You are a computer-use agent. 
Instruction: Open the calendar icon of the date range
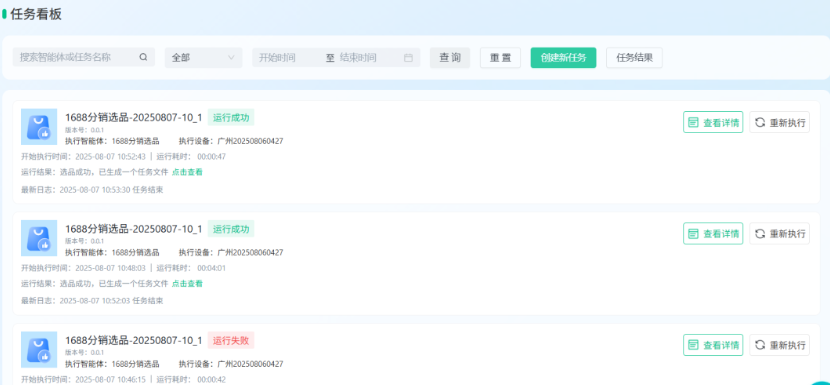tap(408, 58)
